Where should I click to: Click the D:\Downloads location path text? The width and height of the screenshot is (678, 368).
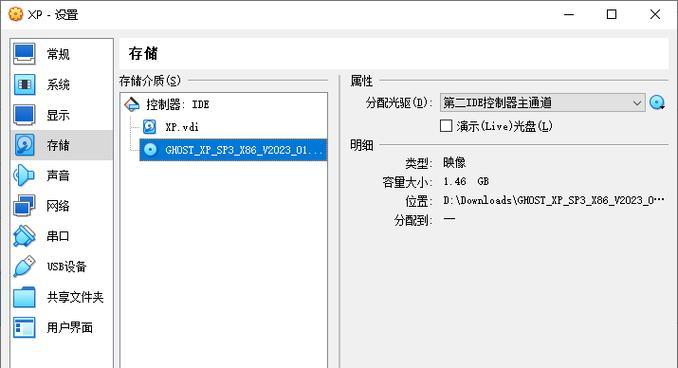click(x=553, y=200)
